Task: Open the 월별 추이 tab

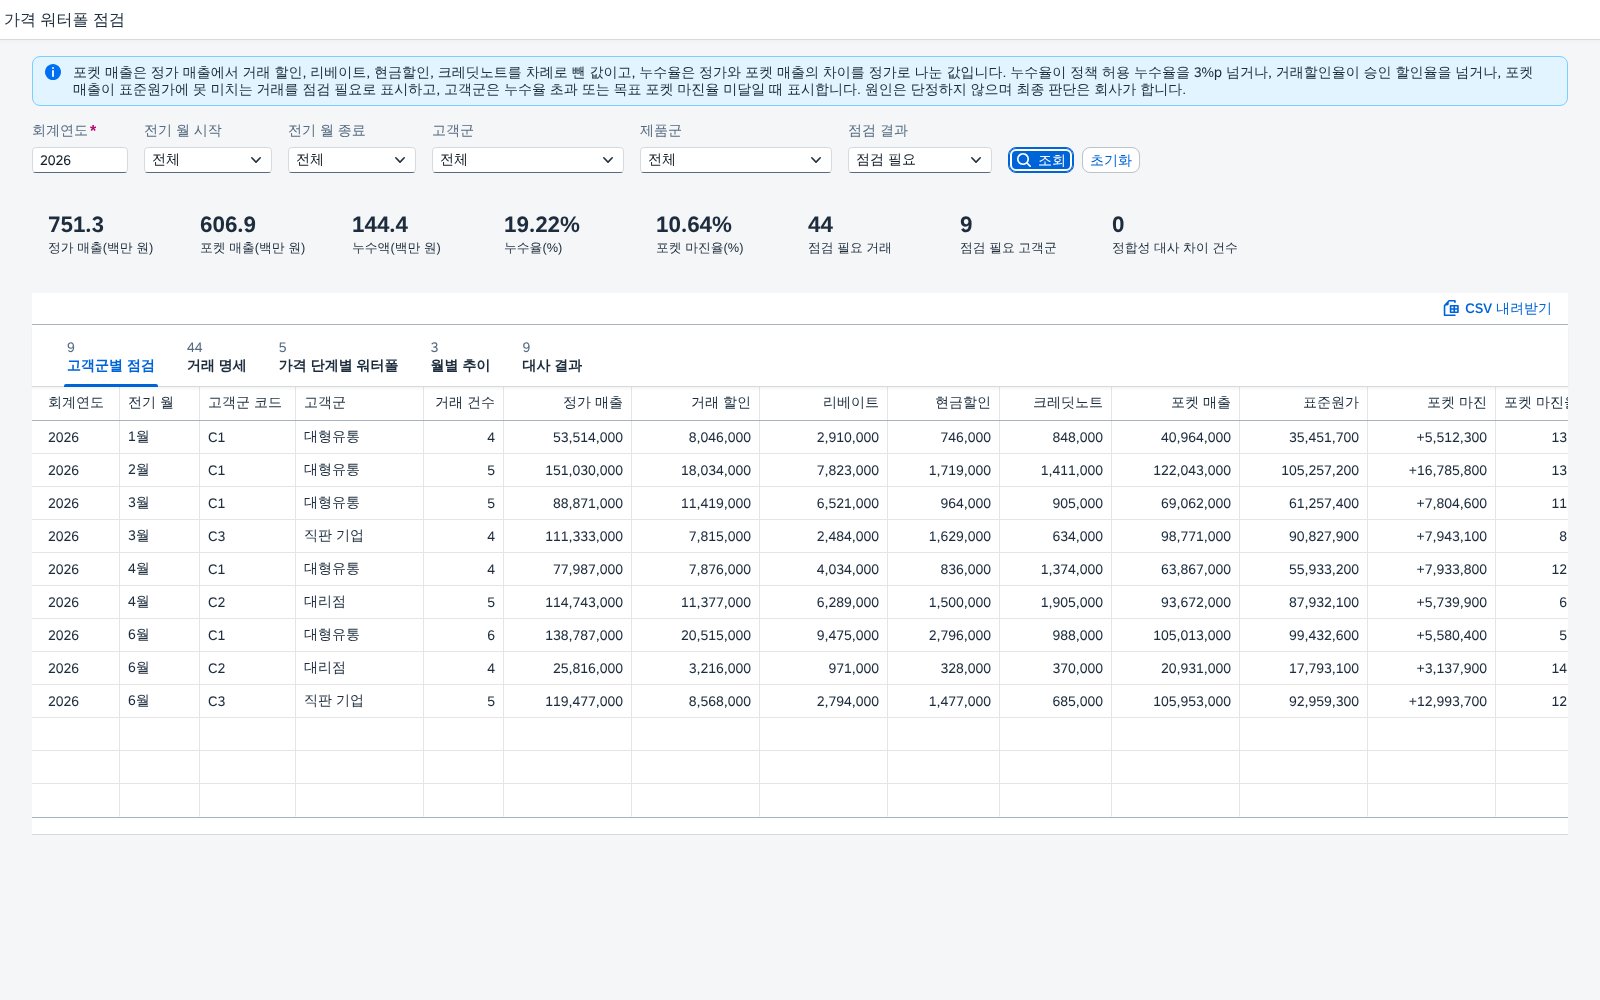Action: [x=460, y=357]
